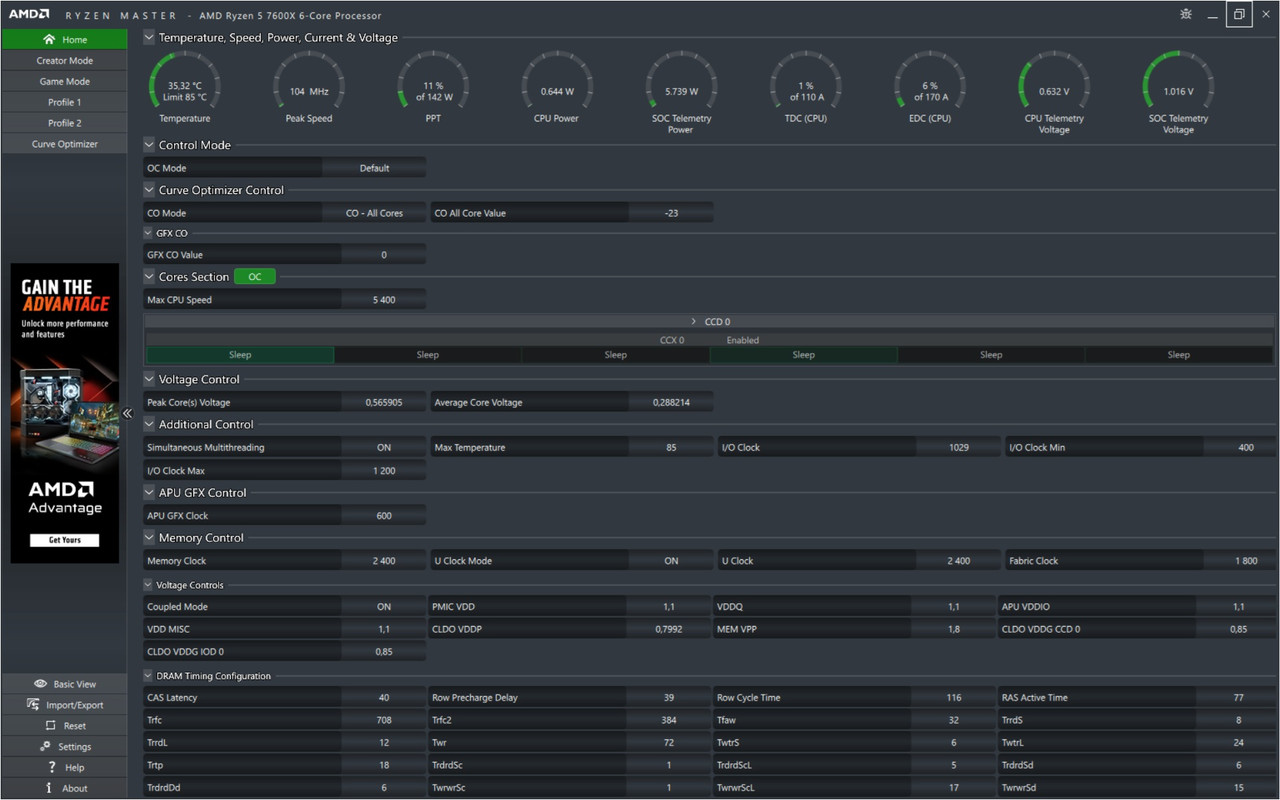Select the CO Mode 'CO - All Cores' value
Screen dimensions: 1280x800
pyautogui.click(x=374, y=213)
